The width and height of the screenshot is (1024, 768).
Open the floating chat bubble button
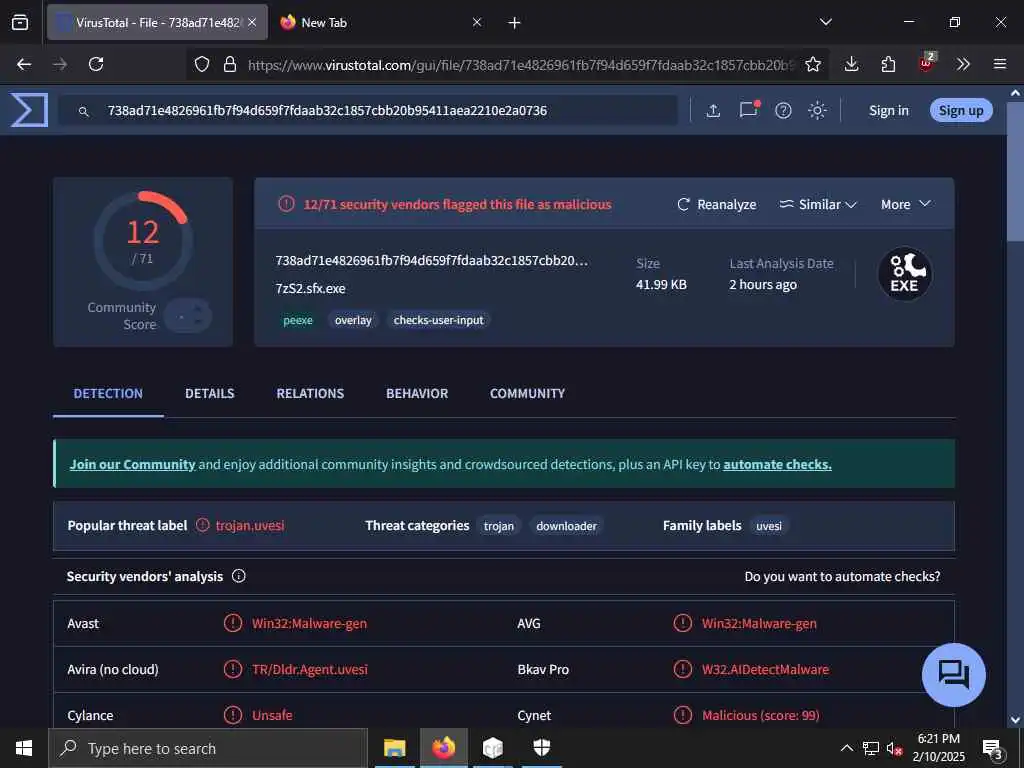point(953,675)
